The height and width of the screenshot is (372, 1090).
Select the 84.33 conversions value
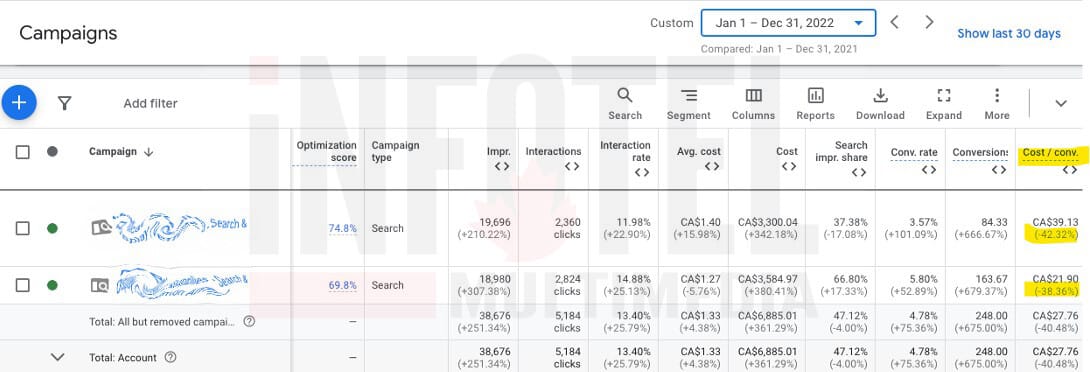point(993,223)
